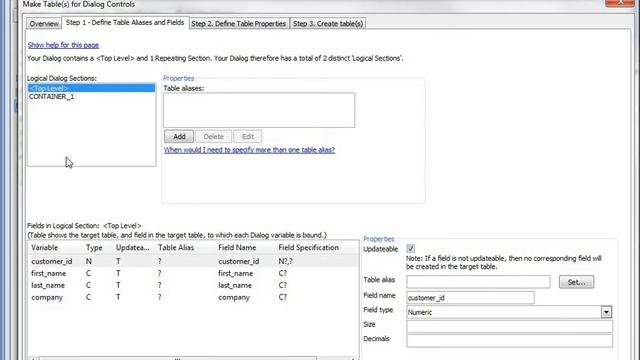Click the N?,? field specification cell
Screen dimensions: 640x360
click(x=285, y=261)
